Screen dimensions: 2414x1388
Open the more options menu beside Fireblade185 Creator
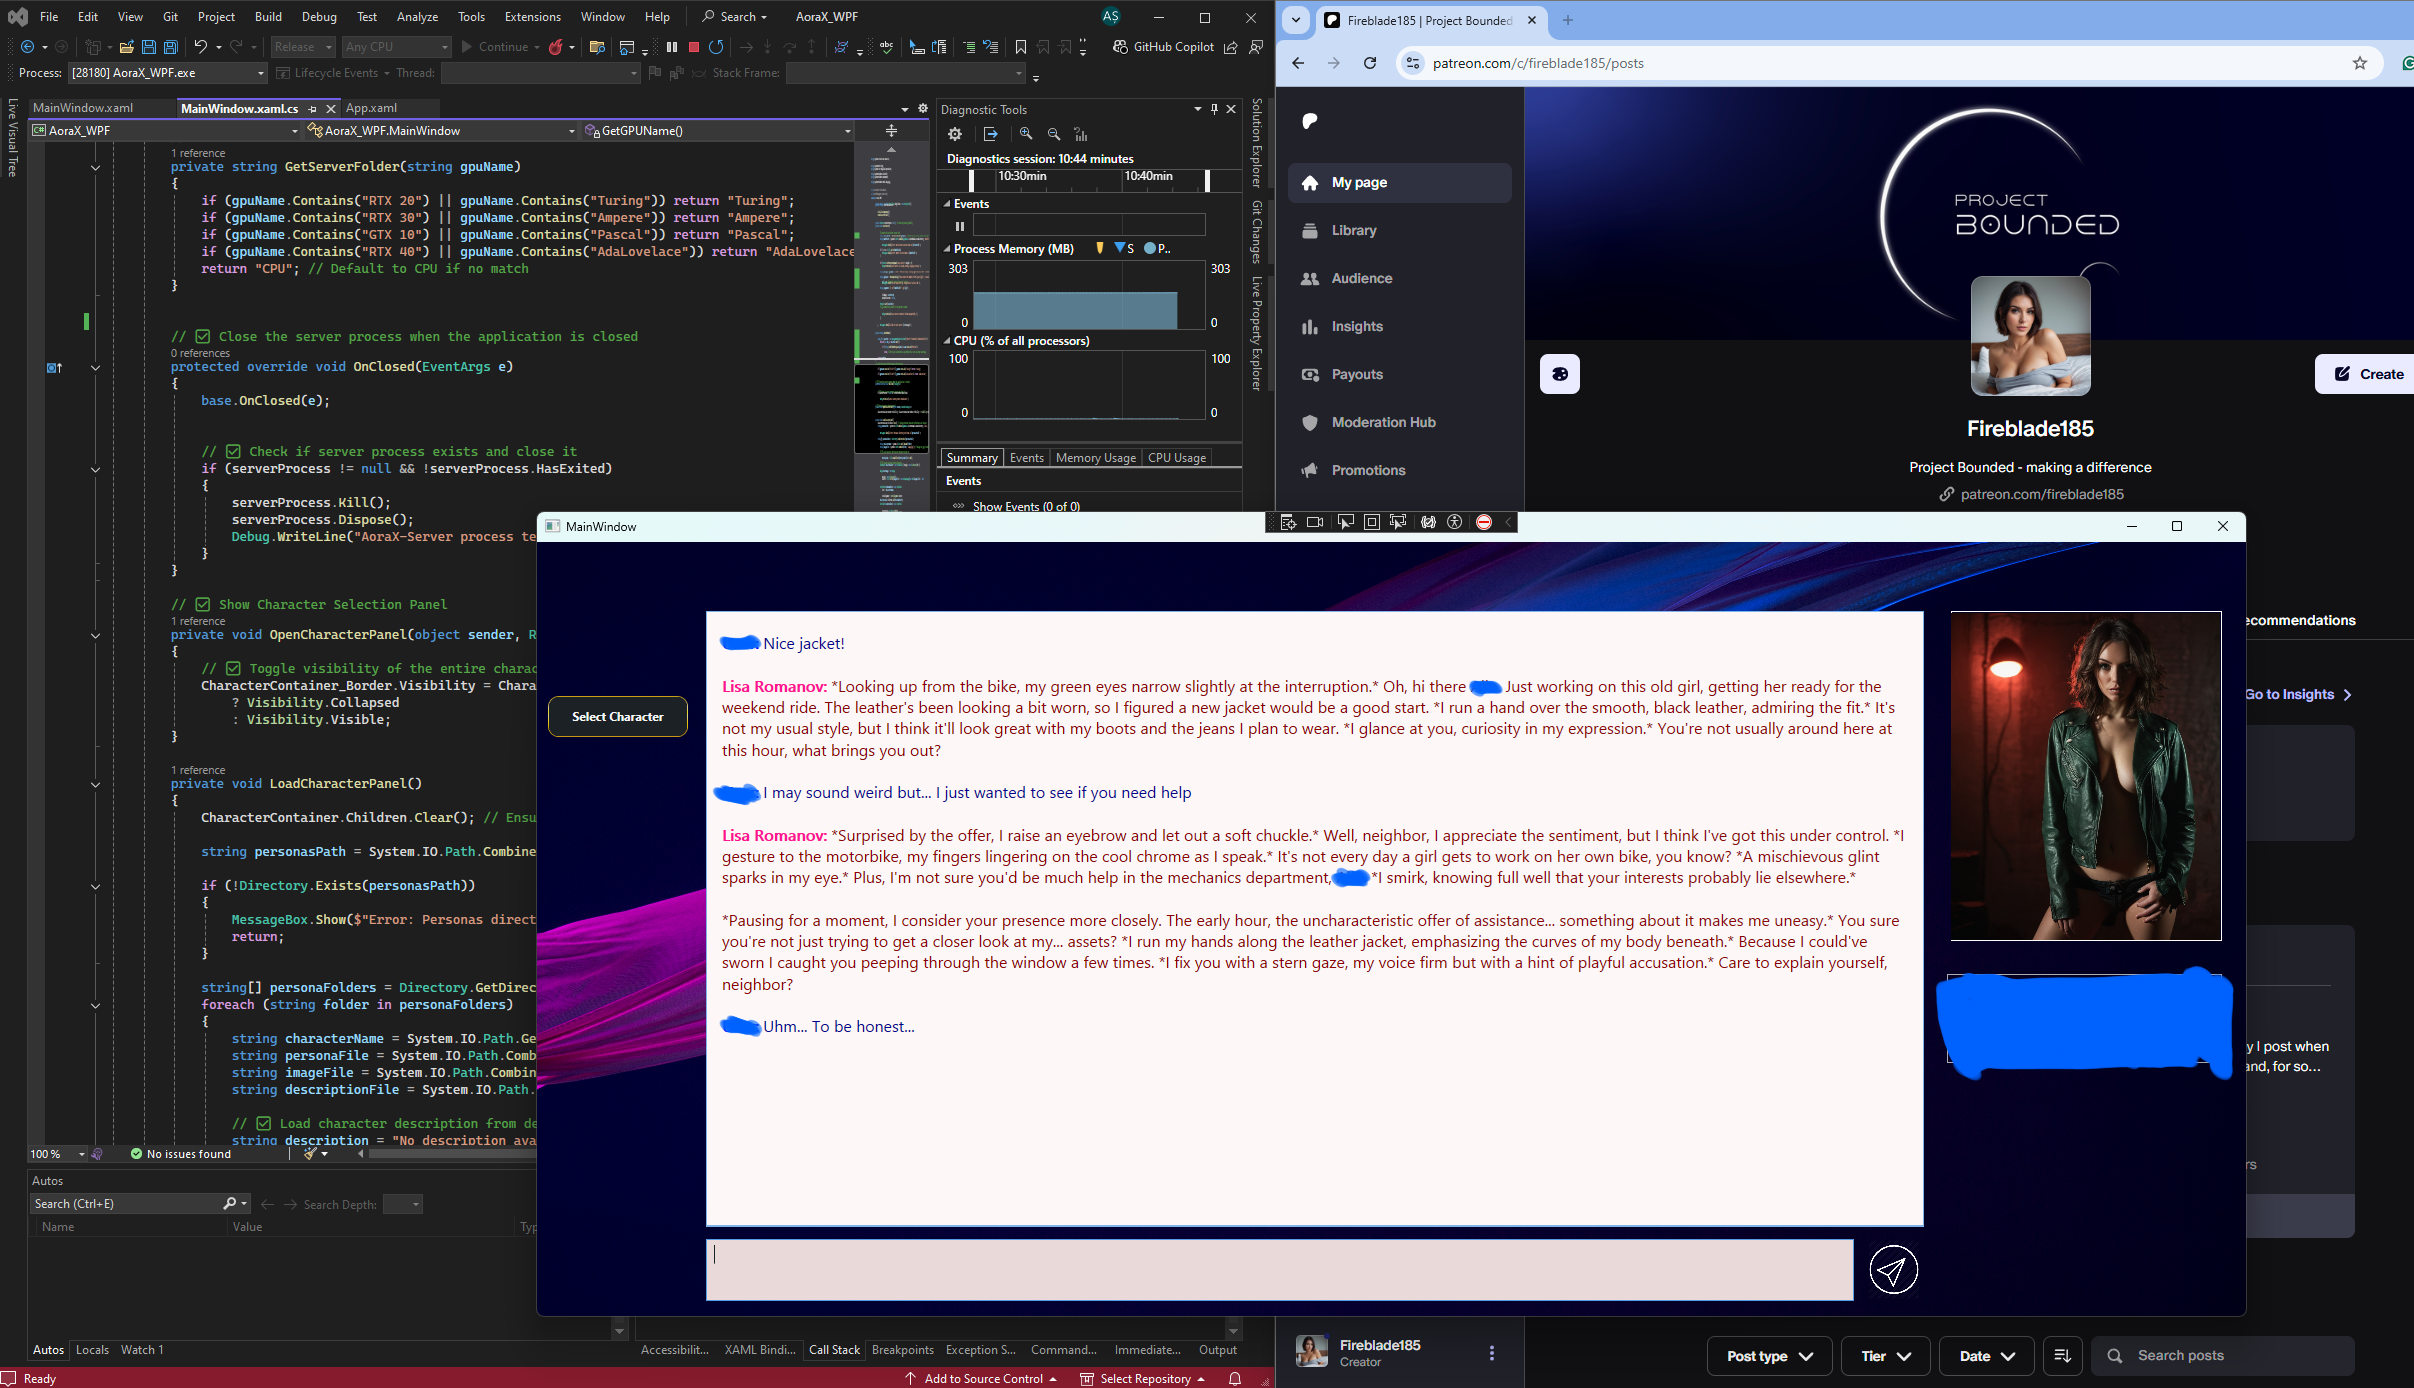pos(1492,1353)
